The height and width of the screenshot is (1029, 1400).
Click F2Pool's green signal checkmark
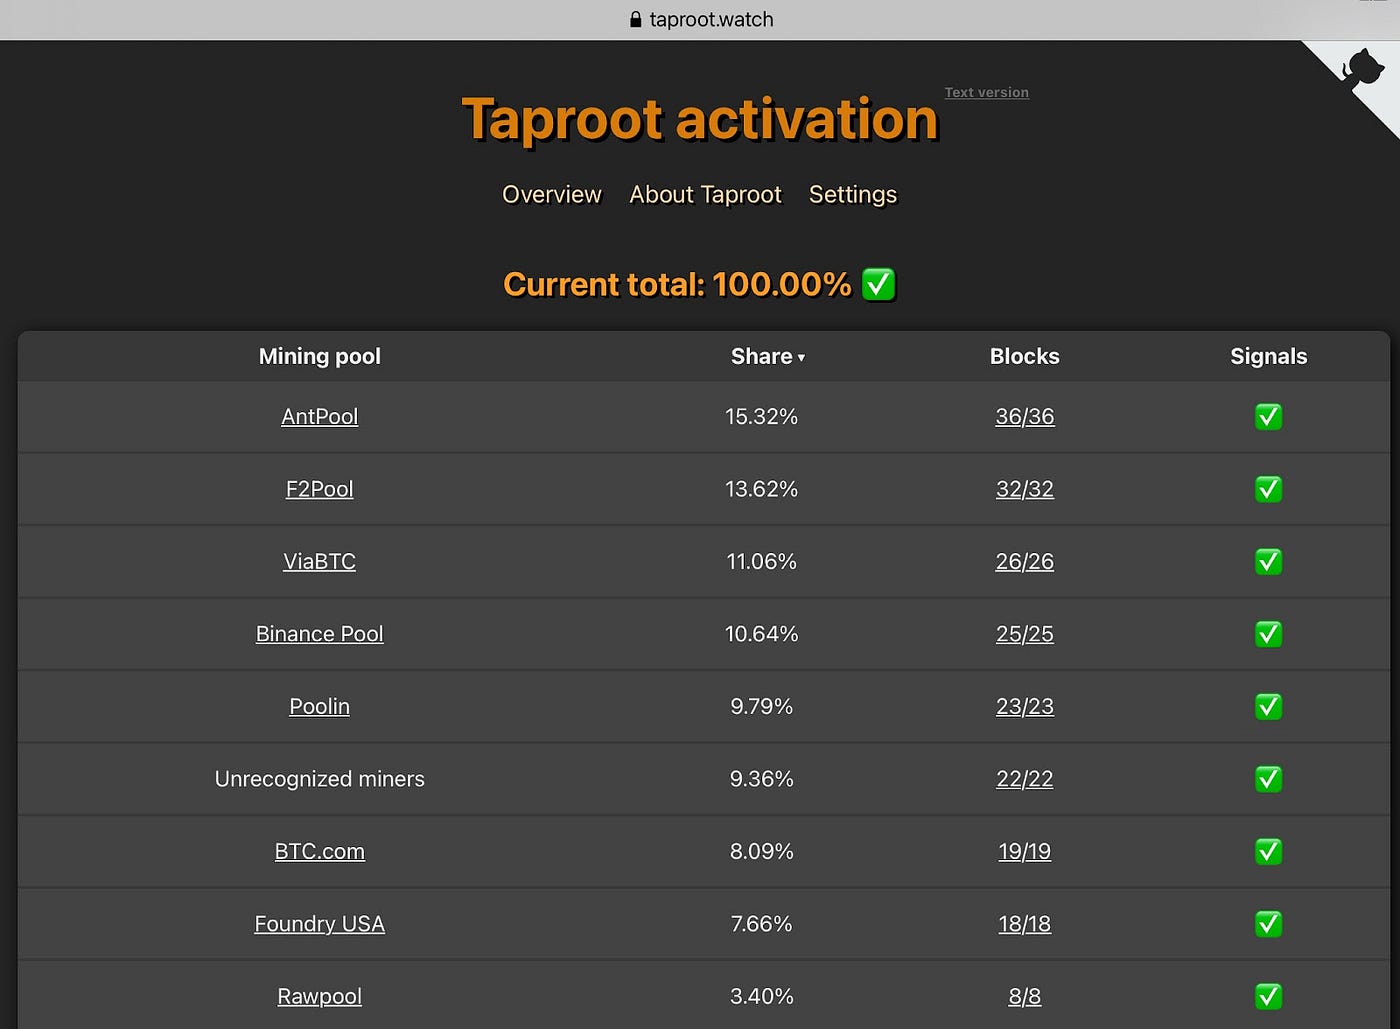[1268, 489]
